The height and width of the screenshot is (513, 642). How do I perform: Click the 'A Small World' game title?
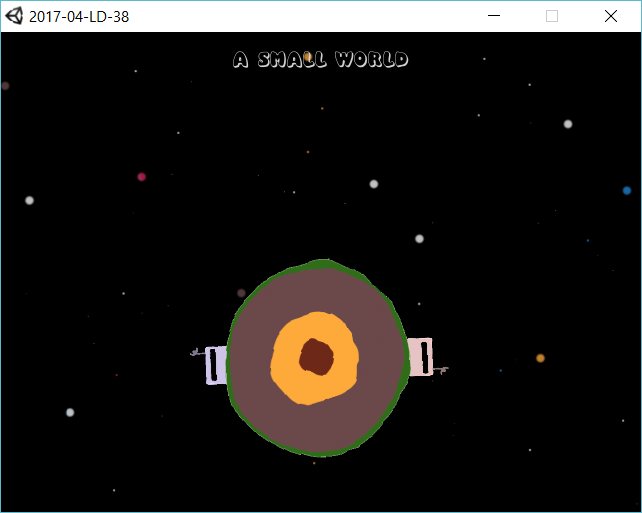click(321, 59)
